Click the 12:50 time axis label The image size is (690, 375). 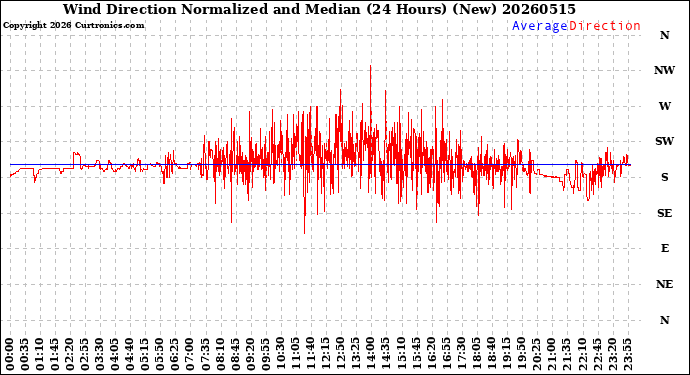[341, 354]
